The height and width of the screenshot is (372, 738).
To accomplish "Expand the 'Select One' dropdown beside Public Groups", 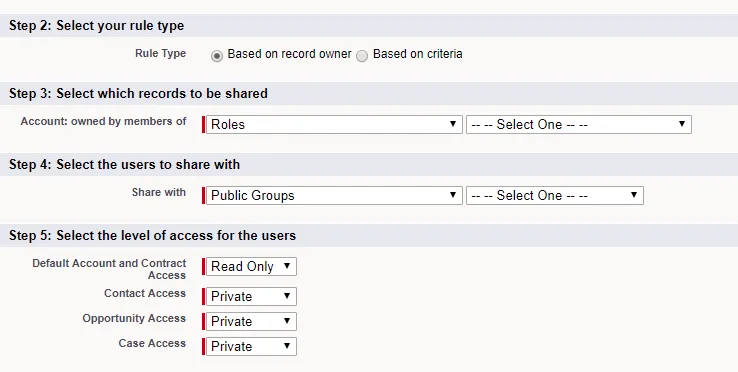I will coord(554,195).
